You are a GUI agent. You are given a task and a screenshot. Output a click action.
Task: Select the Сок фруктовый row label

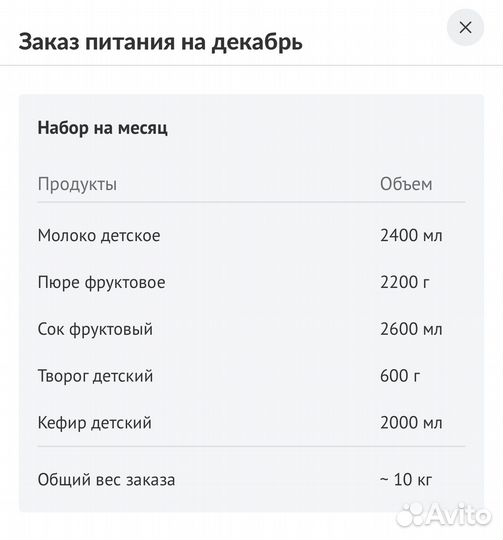click(x=95, y=330)
